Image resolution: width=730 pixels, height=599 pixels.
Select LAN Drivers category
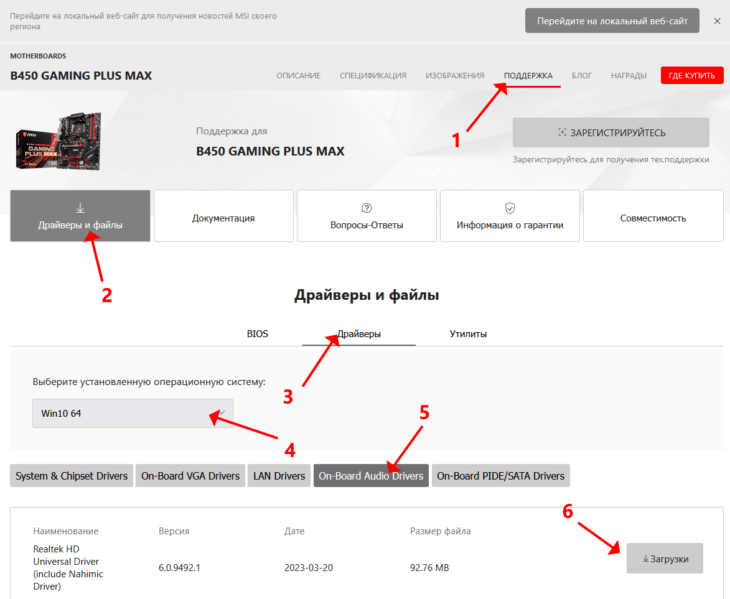pyautogui.click(x=279, y=476)
